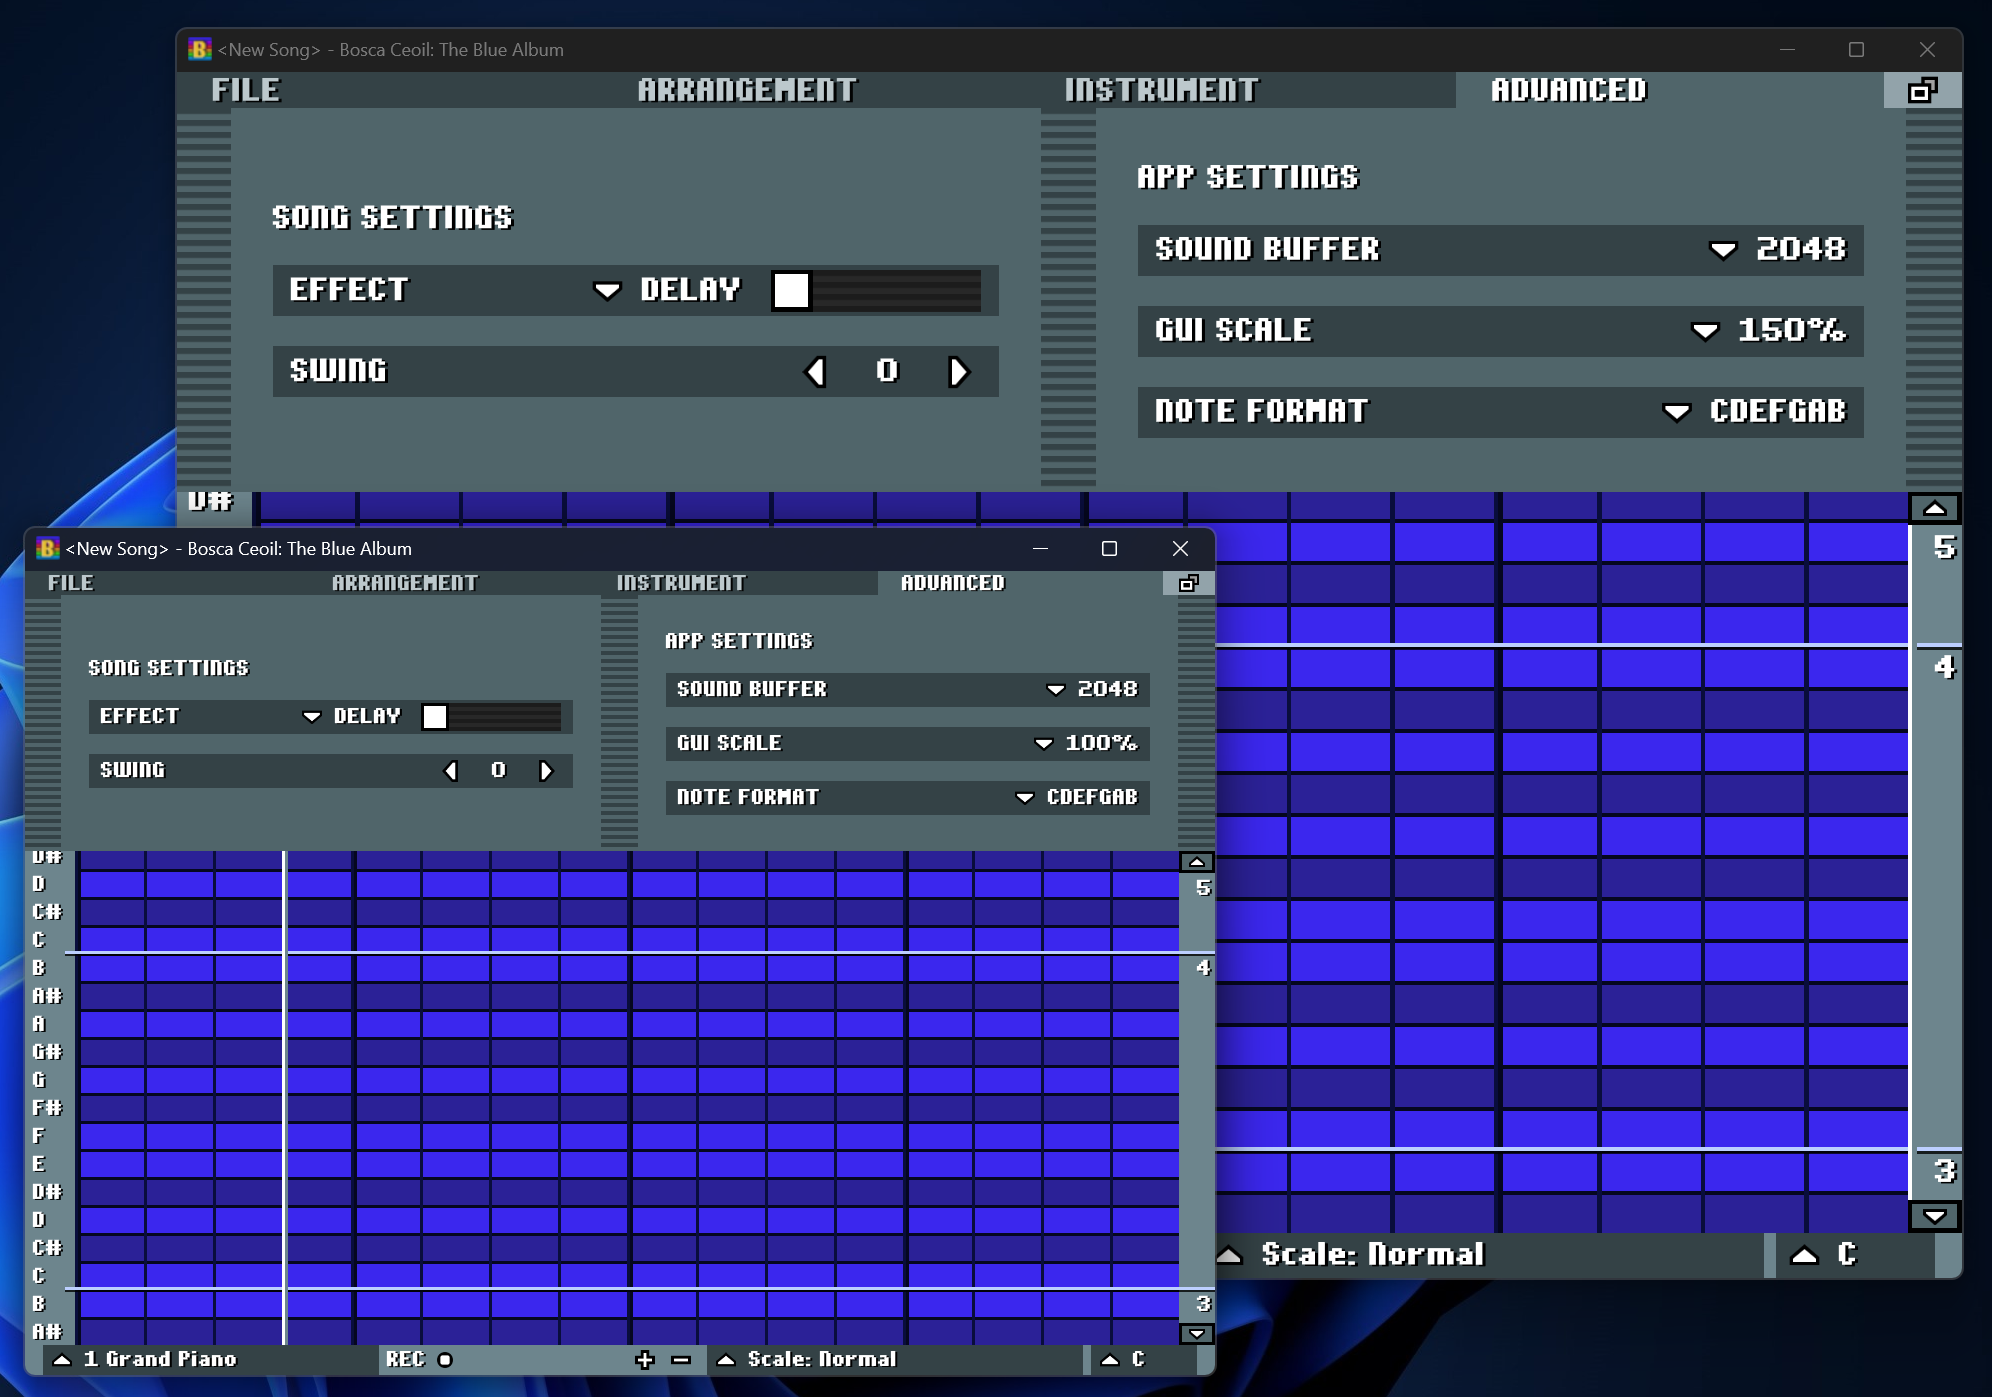1992x1397 pixels.
Task: Change the GUI SCALE from 150%
Action: click(x=1704, y=331)
